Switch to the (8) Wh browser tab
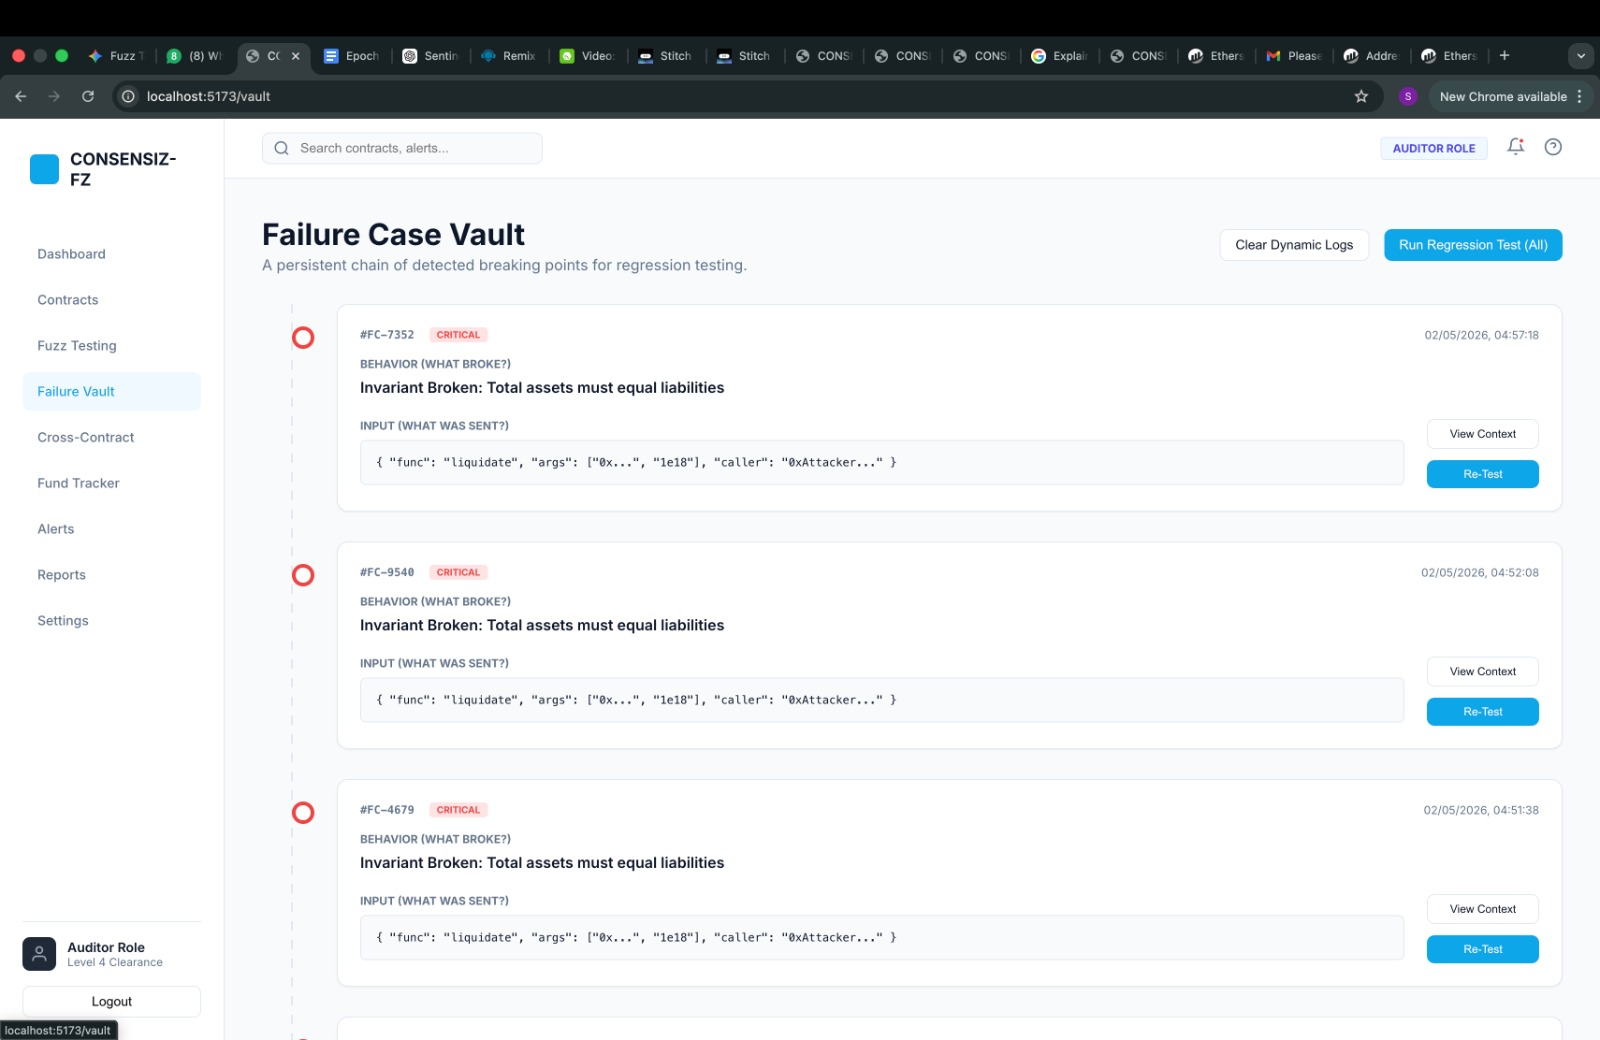 [194, 56]
